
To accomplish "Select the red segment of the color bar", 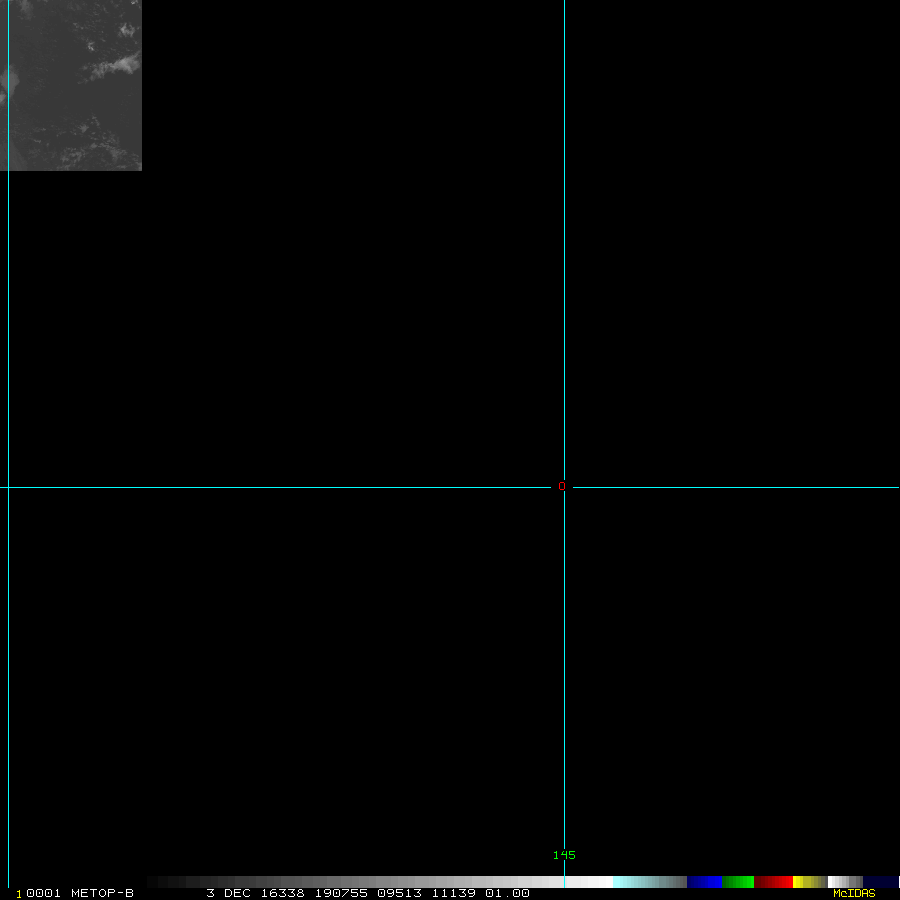I will tap(773, 882).
